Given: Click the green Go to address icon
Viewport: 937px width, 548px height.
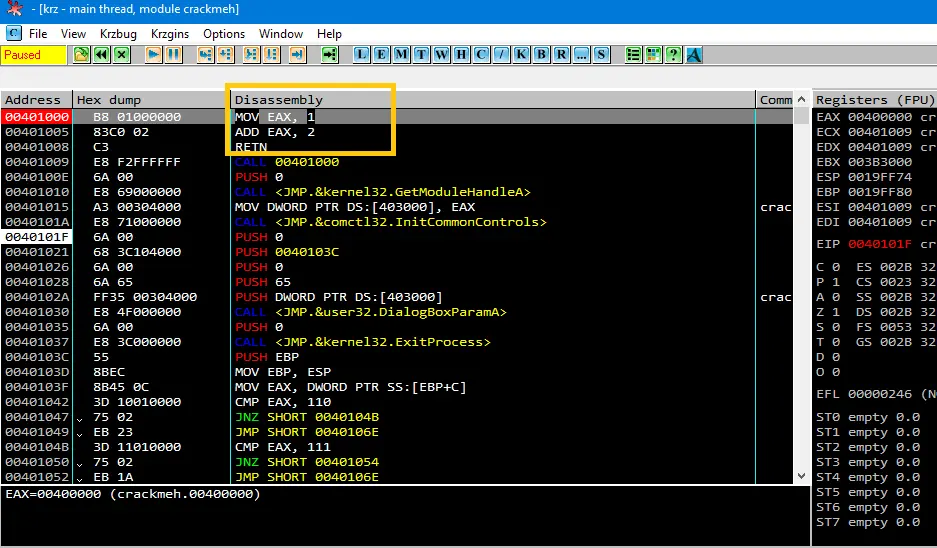Looking at the screenshot, I should (x=329, y=55).
